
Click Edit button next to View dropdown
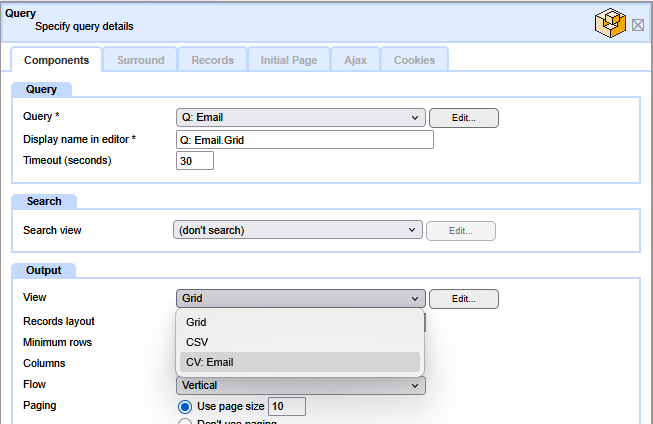click(x=463, y=298)
